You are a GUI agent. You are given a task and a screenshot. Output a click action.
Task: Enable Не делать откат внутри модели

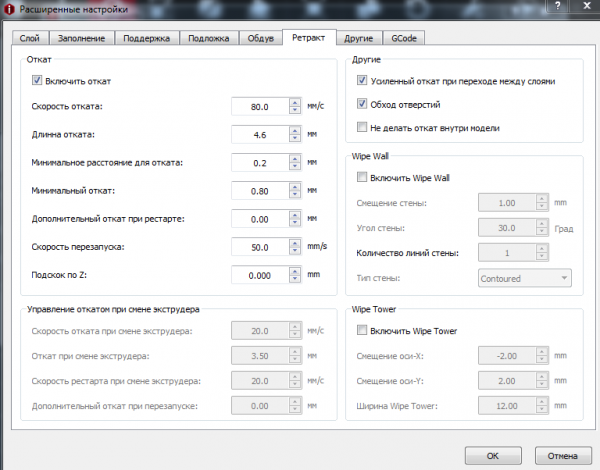click(x=362, y=127)
